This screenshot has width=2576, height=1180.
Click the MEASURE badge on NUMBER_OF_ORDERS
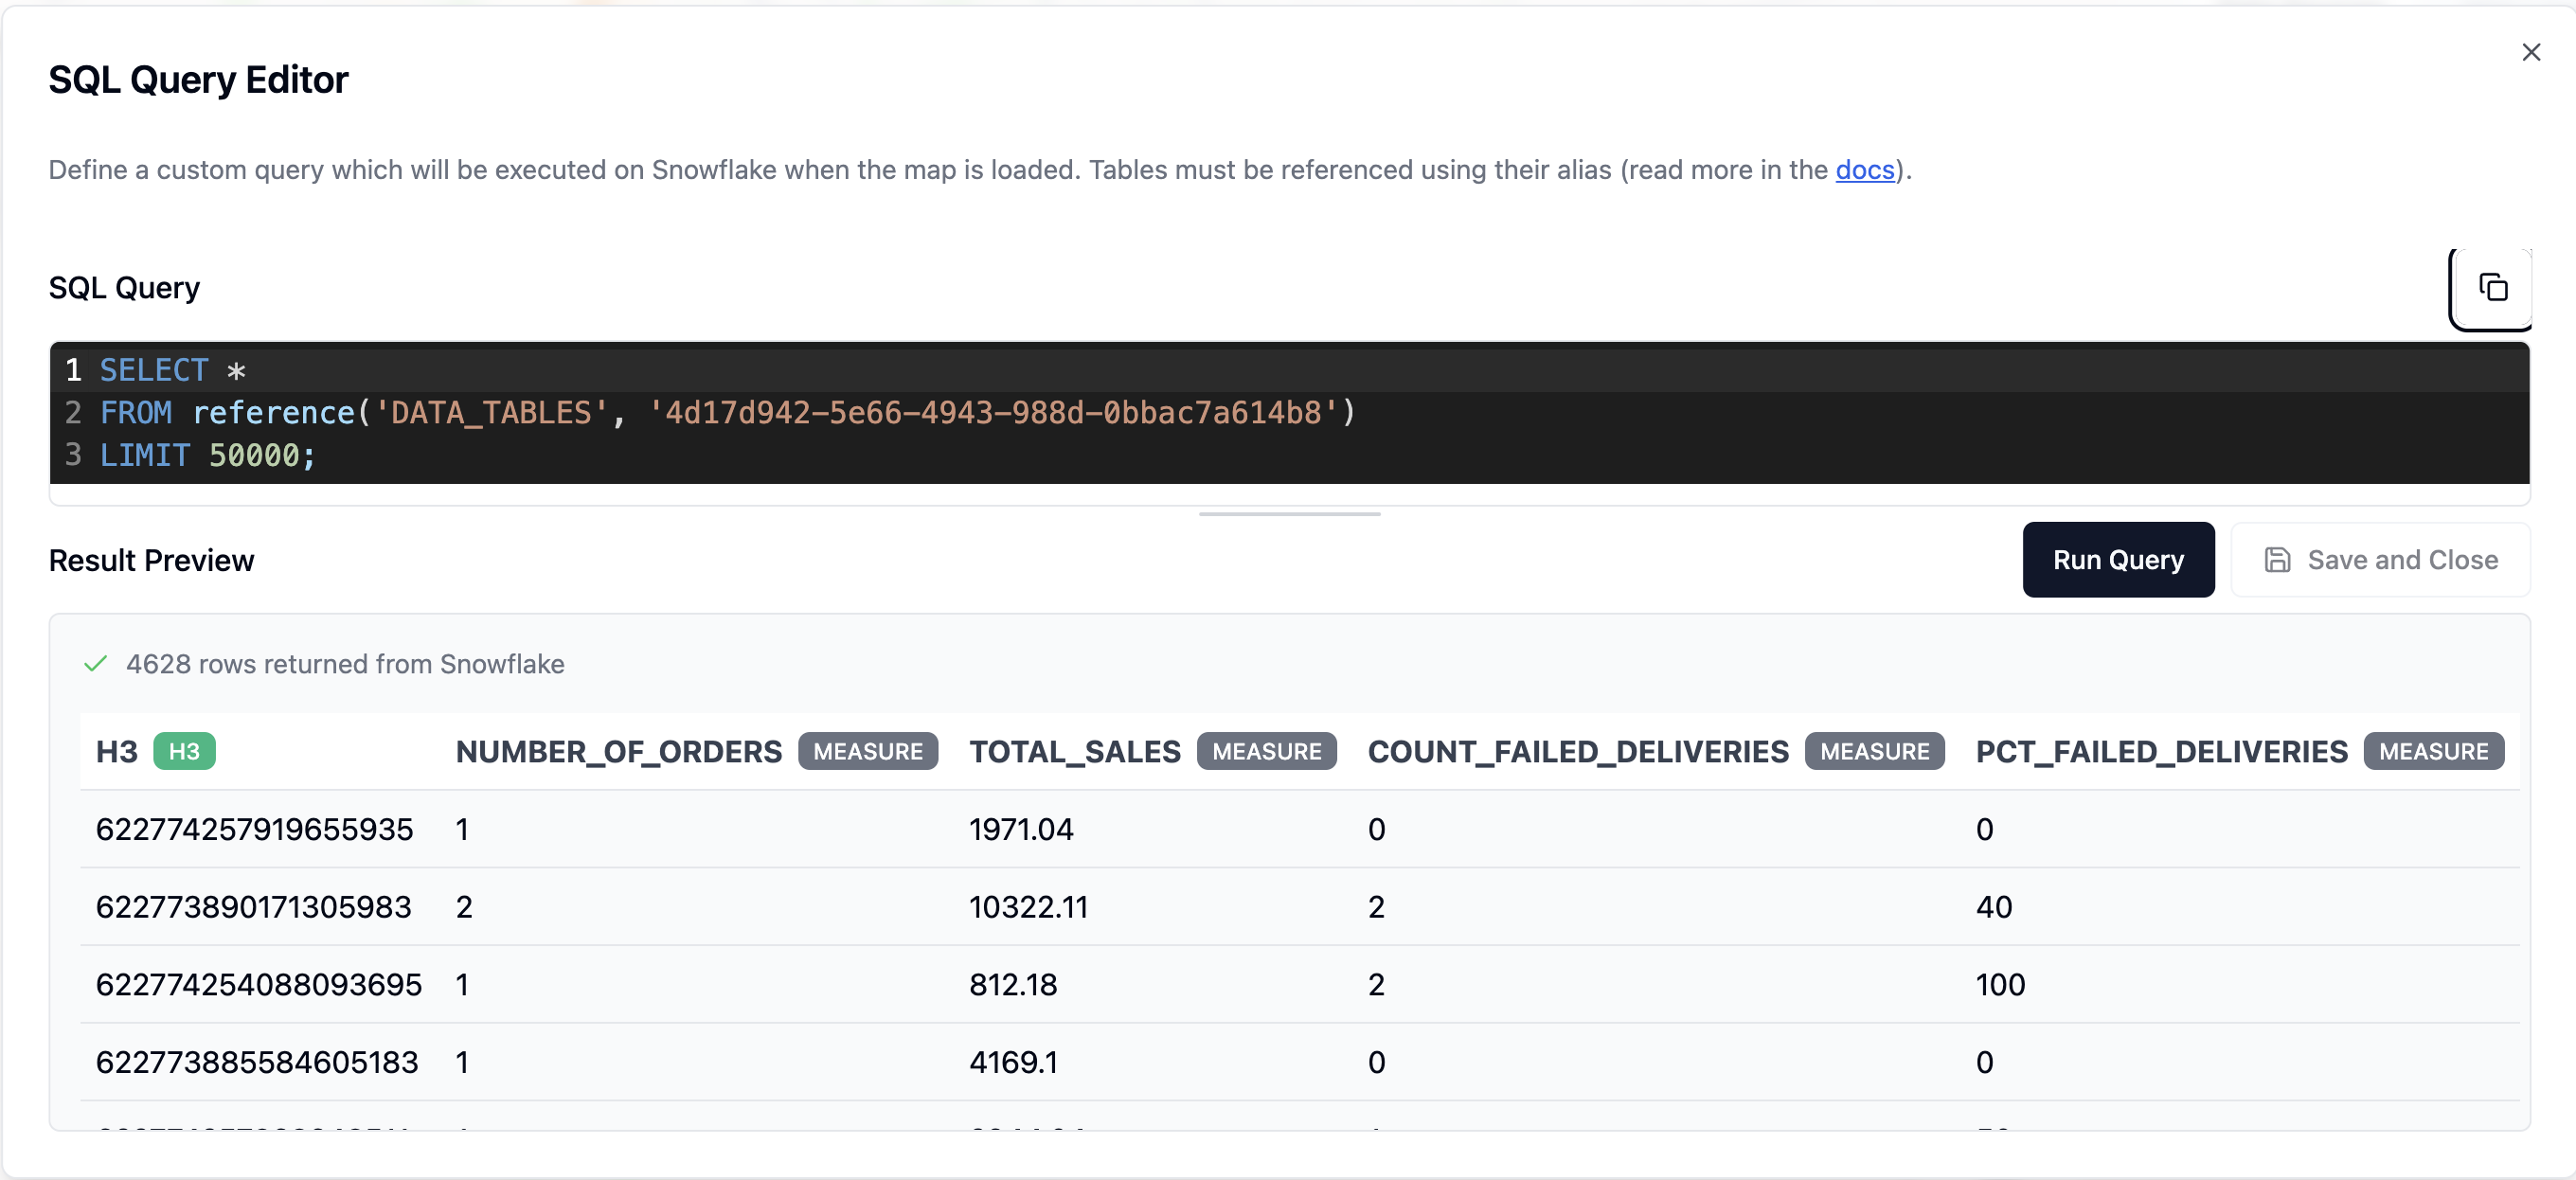[x=868, y=751]
